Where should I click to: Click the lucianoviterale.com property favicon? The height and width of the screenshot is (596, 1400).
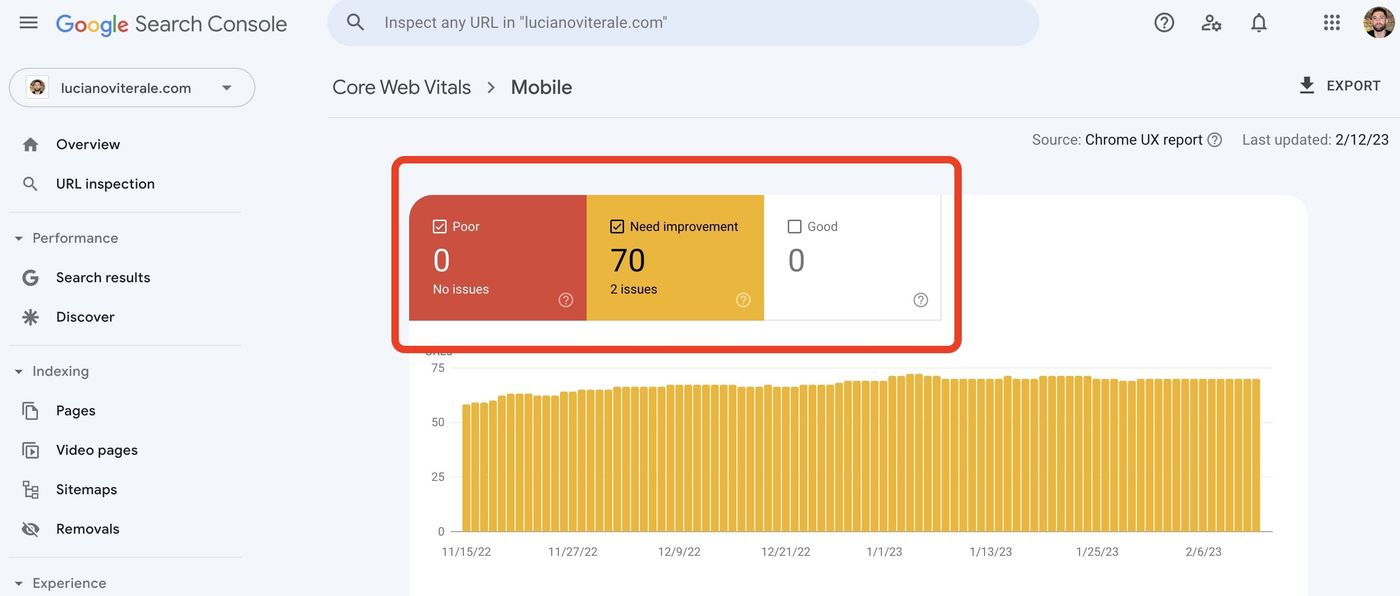[37, 88]
